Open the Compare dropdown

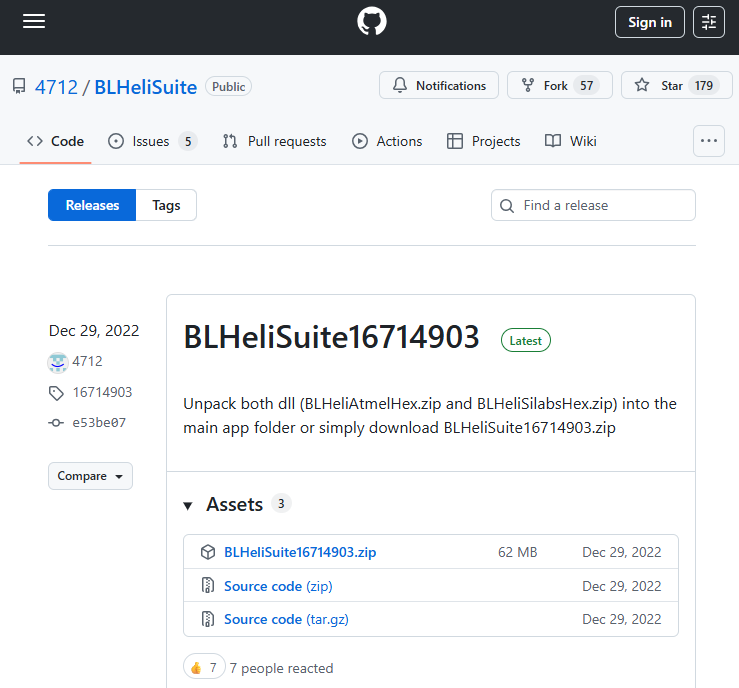pyautogui.click(x=90, y=476)
